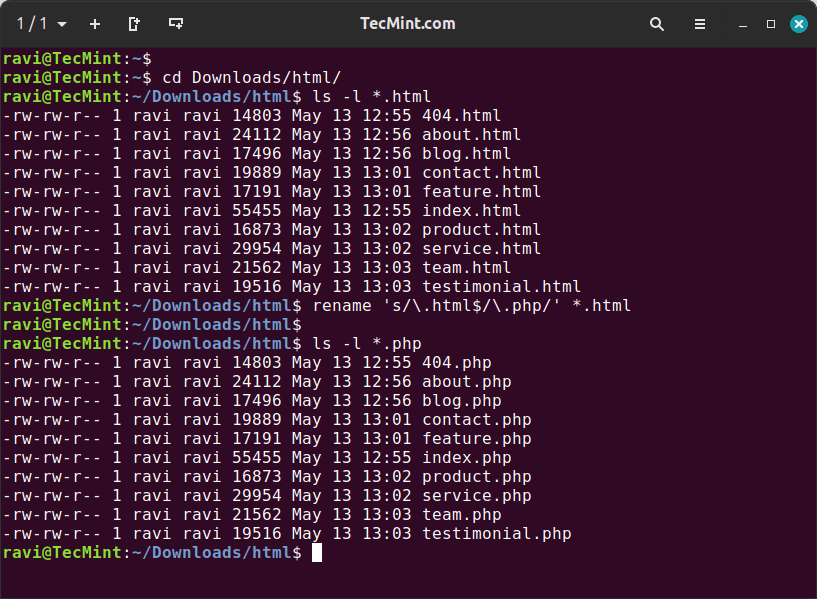
Task: Select the index.html file name
Action: coord(471,210)
